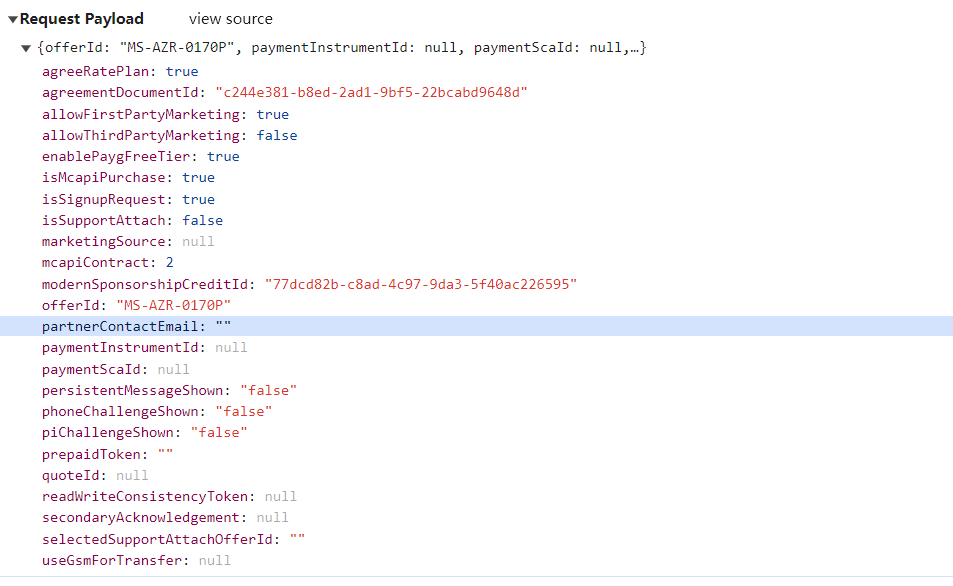Select the selectedSupportAttachOfferId row
The image size is (953, 586).
click(174, 539)
